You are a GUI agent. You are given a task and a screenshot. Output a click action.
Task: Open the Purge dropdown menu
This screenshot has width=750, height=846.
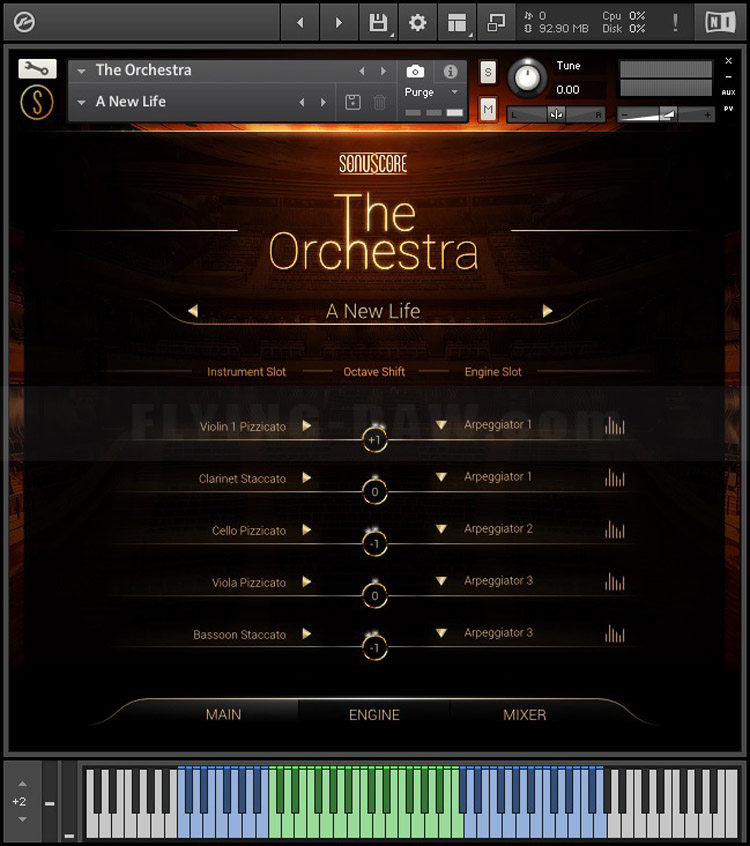coord(432,92)
